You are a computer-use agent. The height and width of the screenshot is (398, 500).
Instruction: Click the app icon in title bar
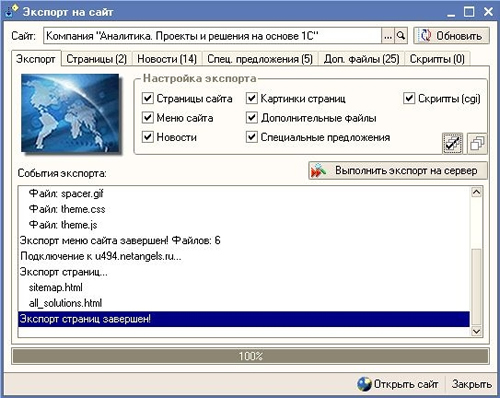coord(12,11)
